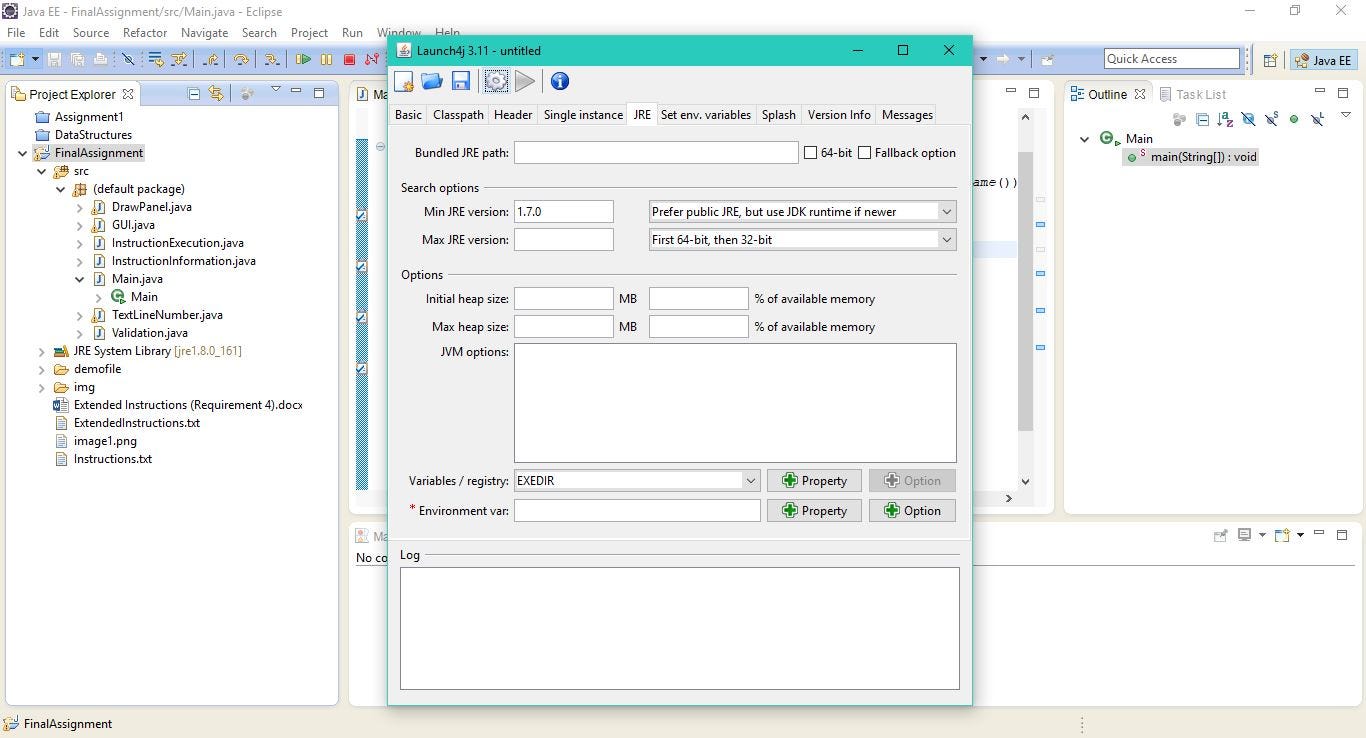Create a new Launch4j configuration
Screen dimensions: 1366x738
coord(404,81)
